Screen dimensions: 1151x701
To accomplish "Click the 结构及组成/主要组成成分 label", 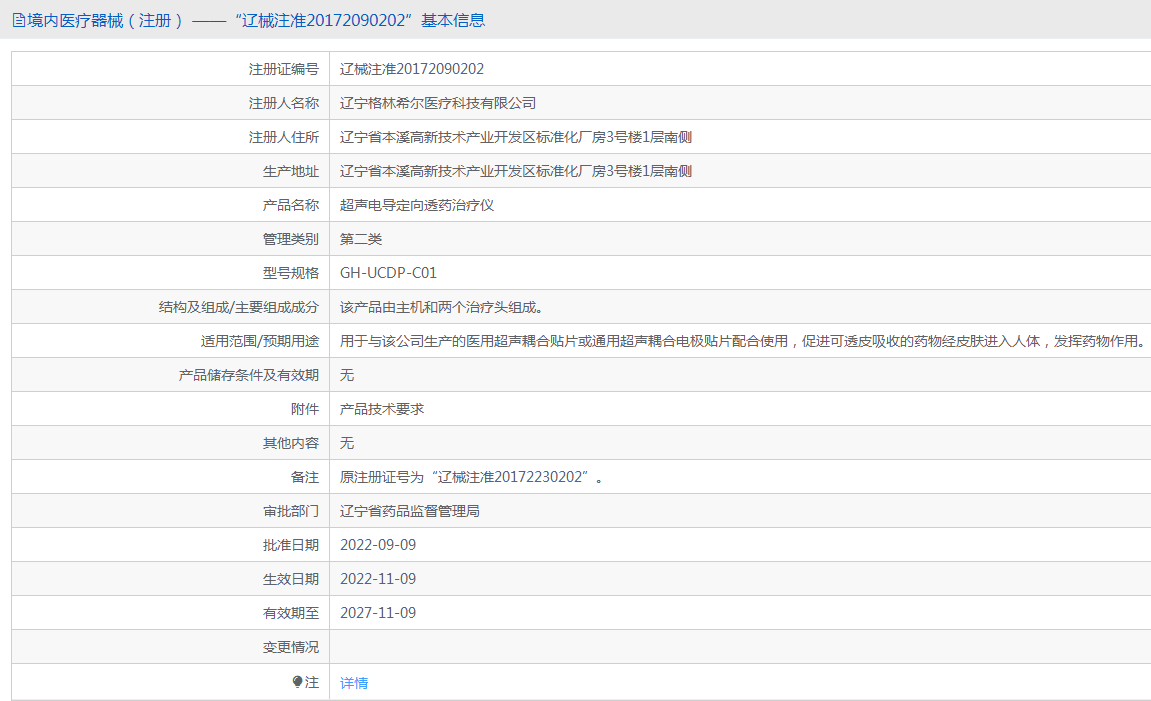I will pyautogui.click(x=239, y=307).
